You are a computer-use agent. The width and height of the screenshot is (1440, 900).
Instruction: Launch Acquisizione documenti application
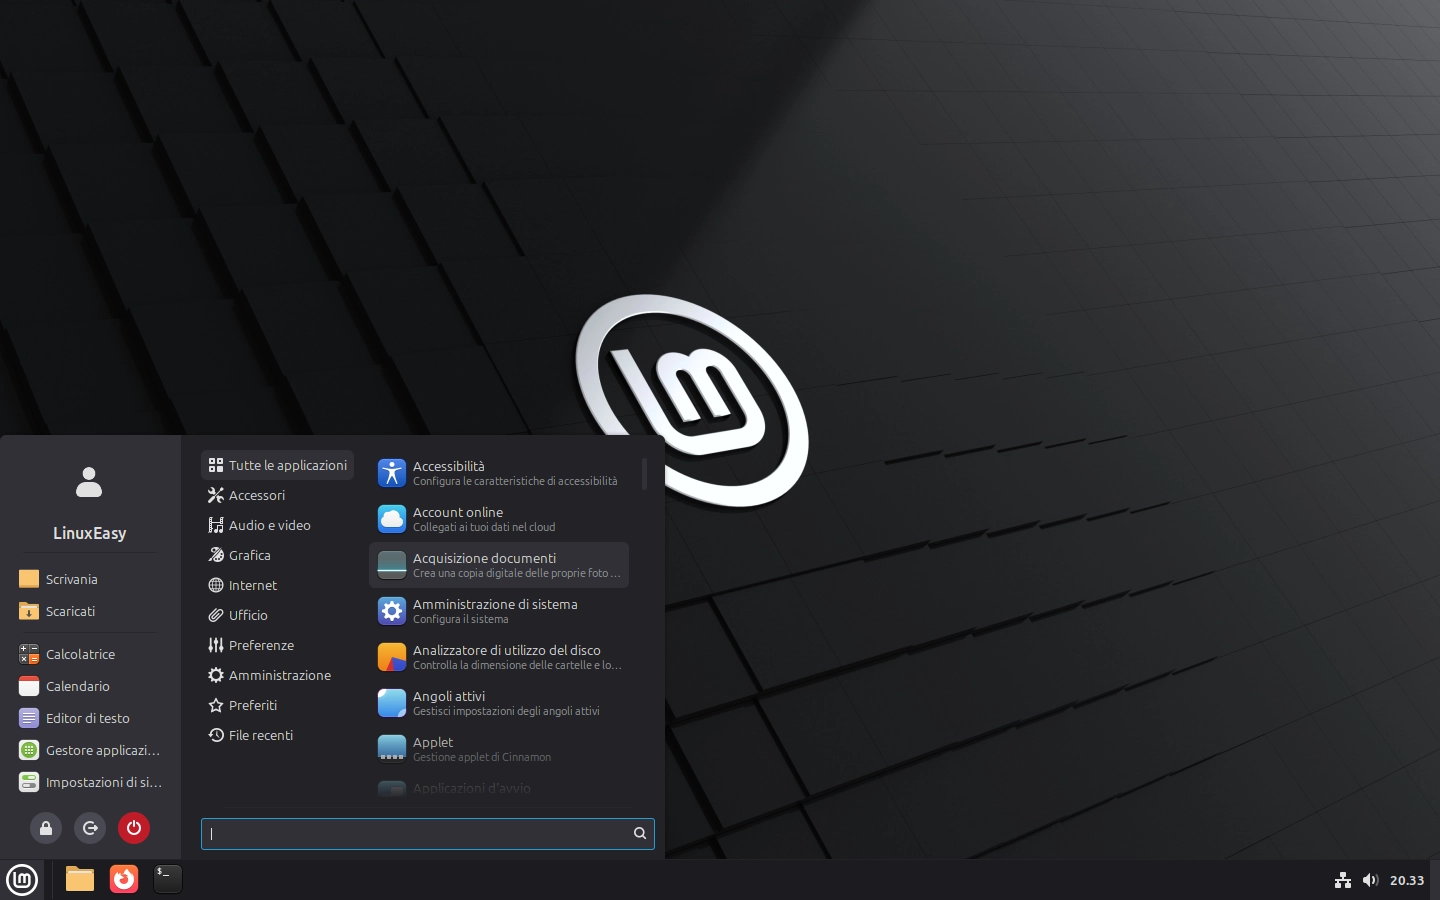499,565
